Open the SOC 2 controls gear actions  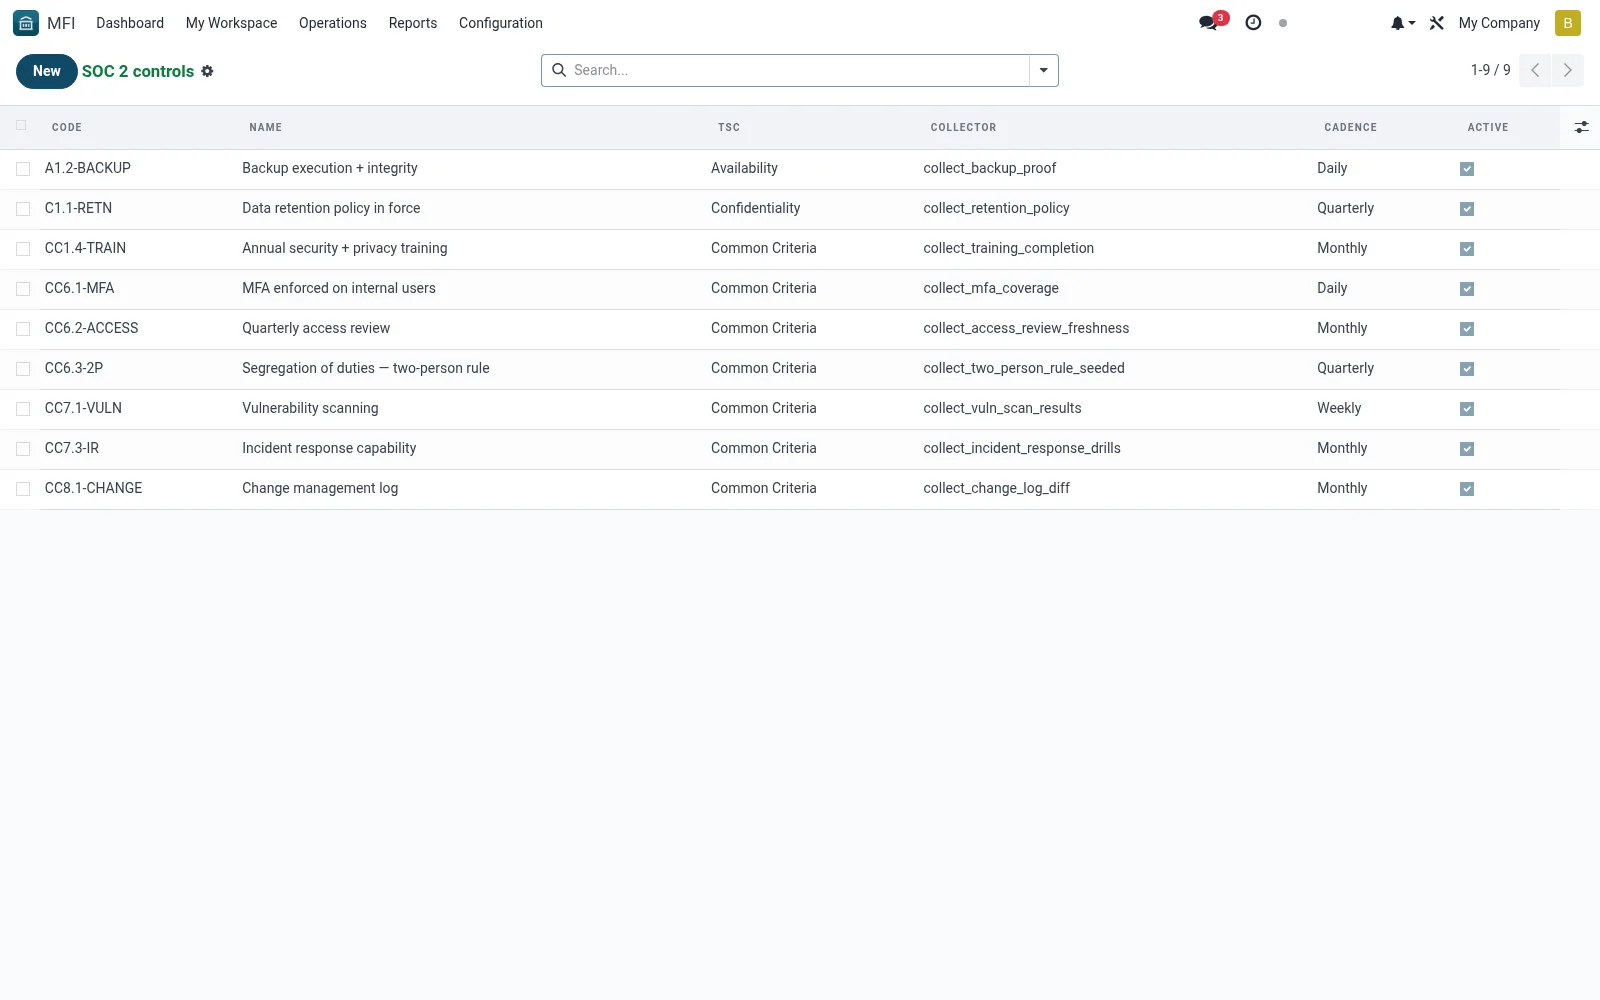(207, 71)
